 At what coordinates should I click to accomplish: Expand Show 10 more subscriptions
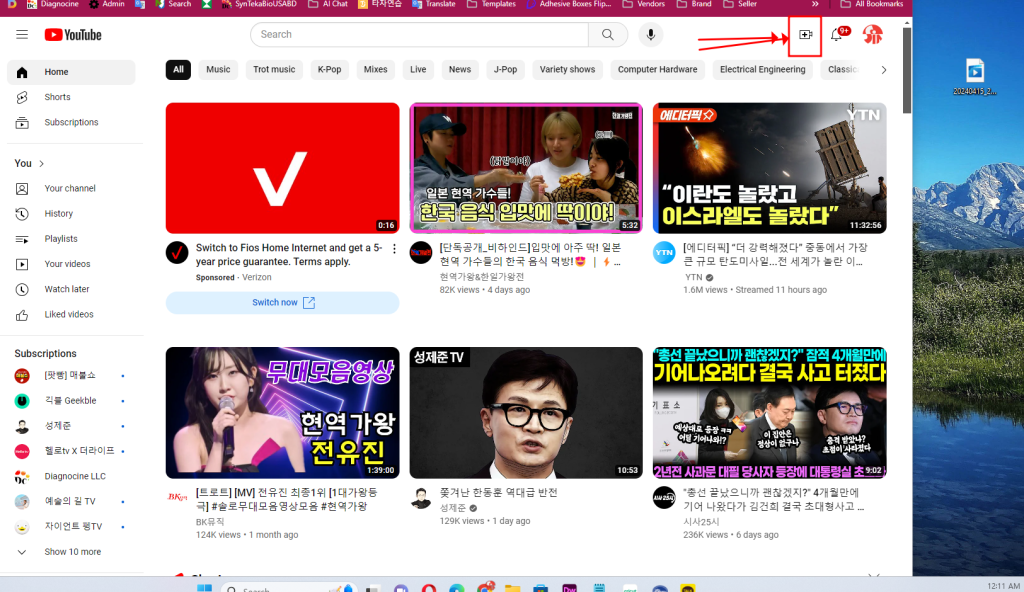pos(72,552)
